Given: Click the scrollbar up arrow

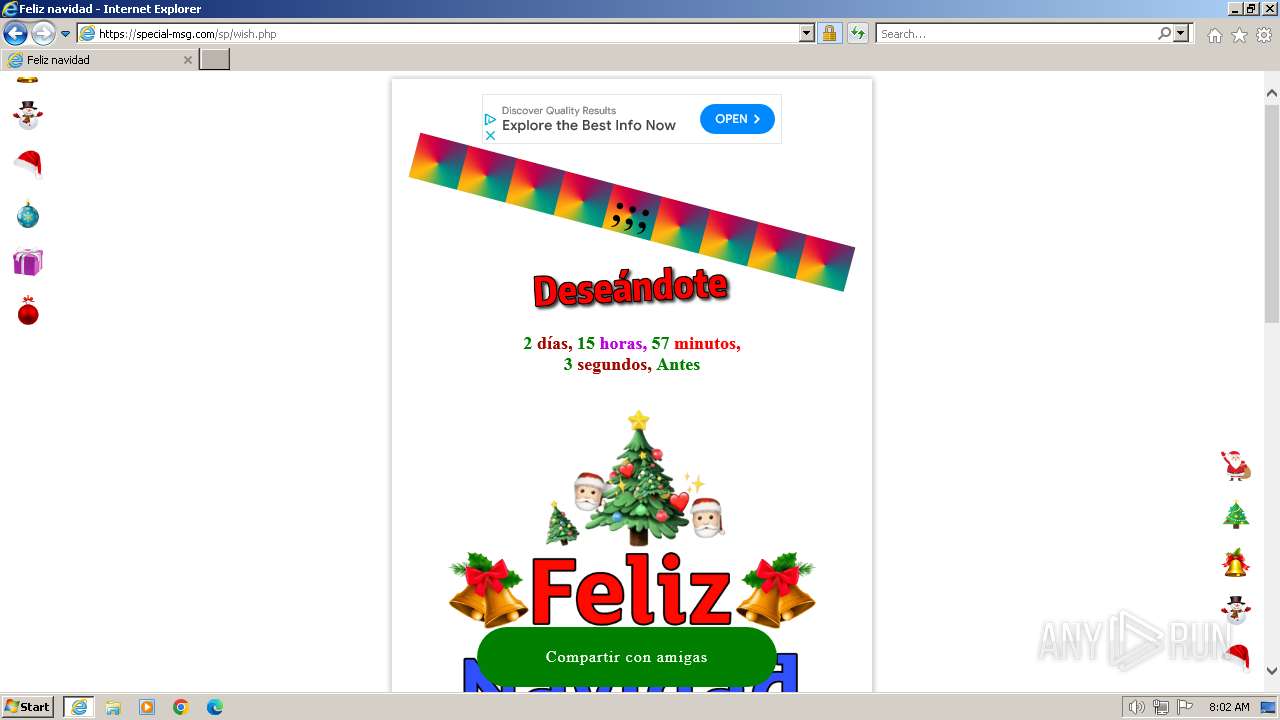Looking at the screenshot, I should (1272, 93).
